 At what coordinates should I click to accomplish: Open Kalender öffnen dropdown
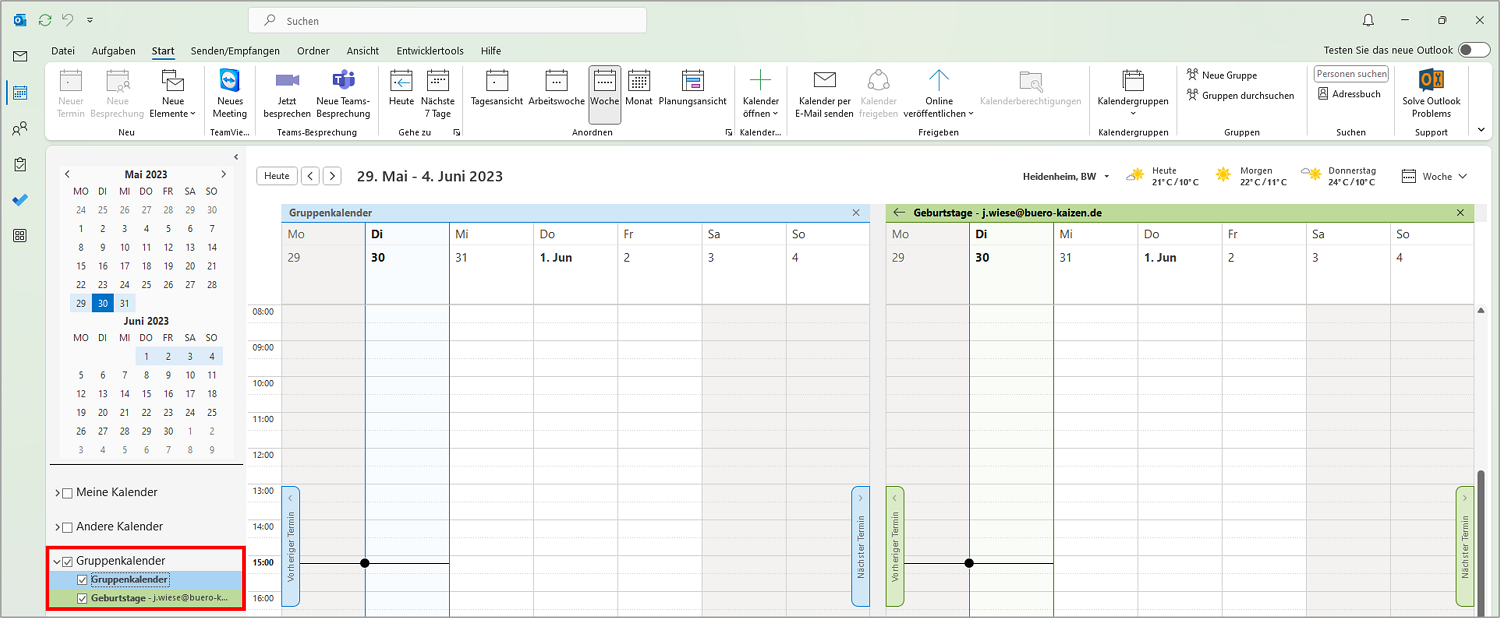(x=761, y=94)
